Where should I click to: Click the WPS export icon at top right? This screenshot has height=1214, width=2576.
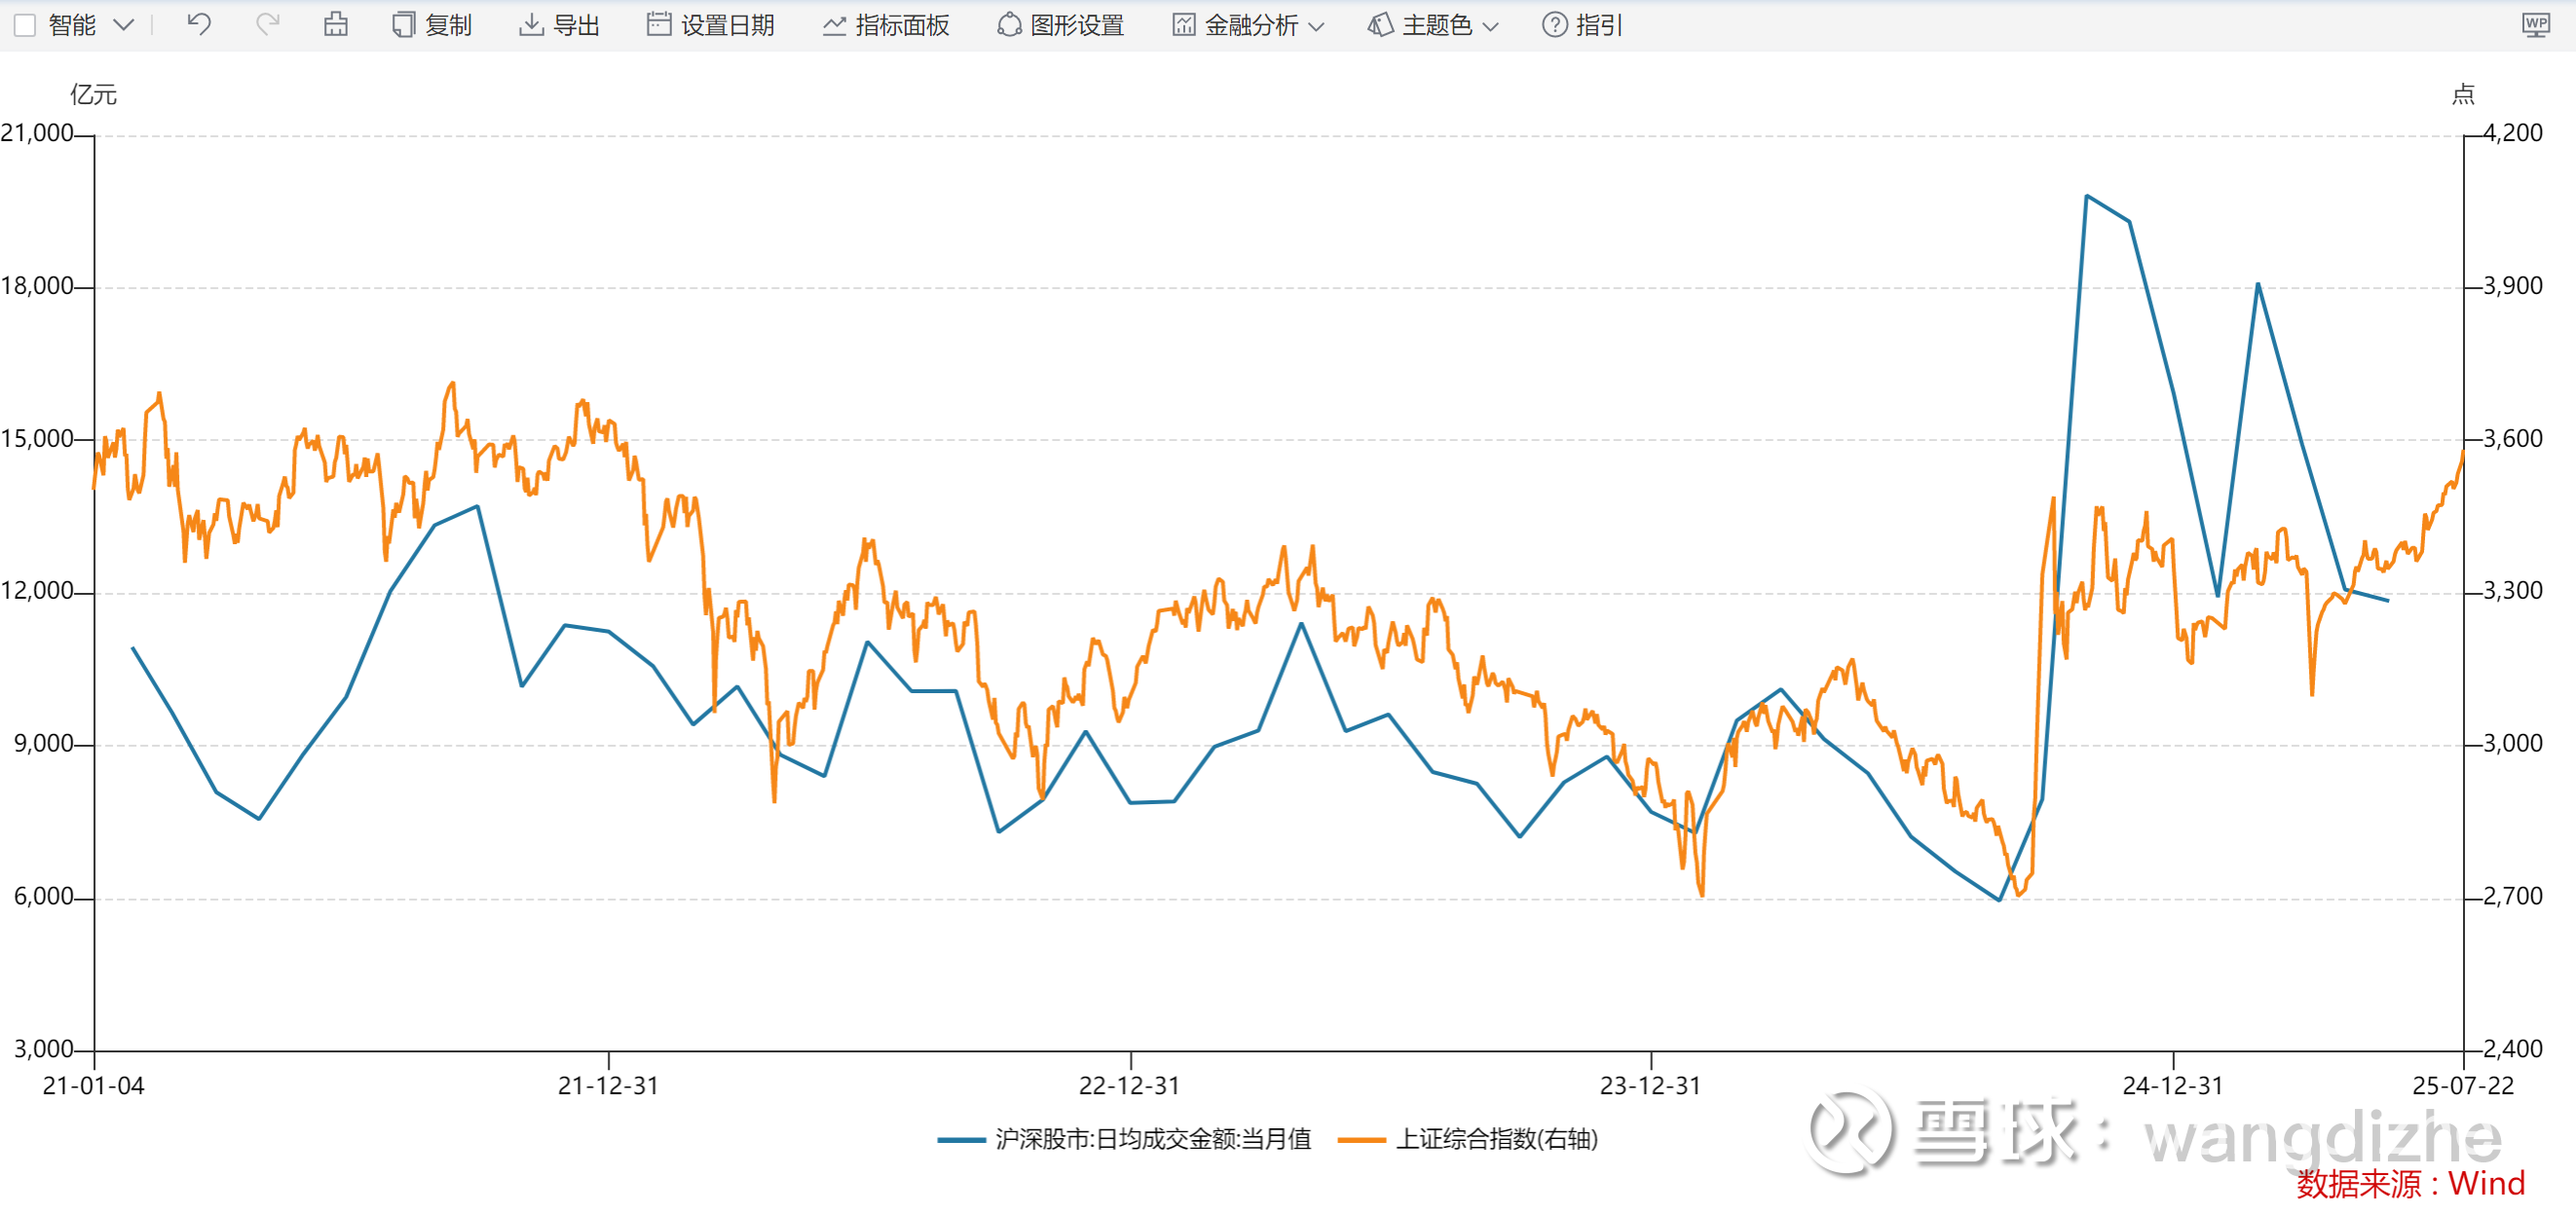tap(2536, 25)
